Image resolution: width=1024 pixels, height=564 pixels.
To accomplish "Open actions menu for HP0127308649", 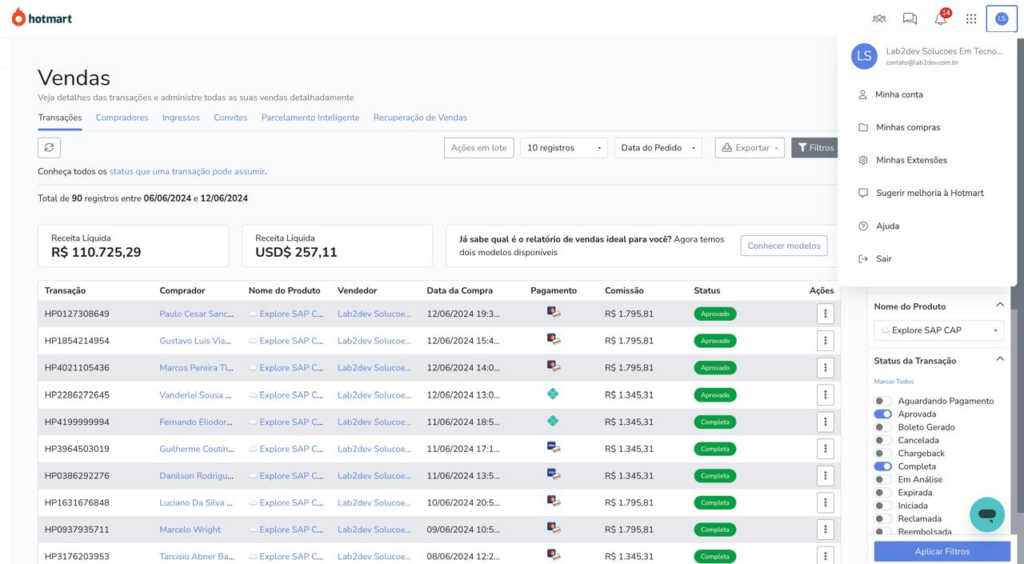I will coord(825,314).
